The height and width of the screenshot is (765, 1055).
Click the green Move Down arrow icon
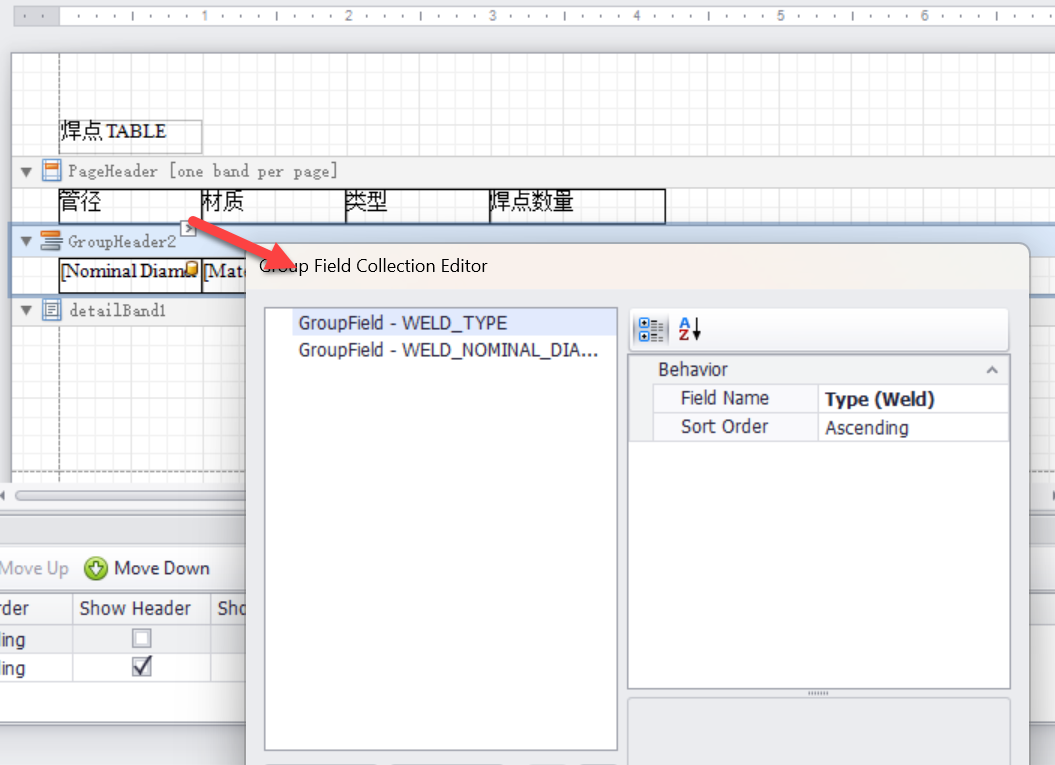(x=96, y=568)
